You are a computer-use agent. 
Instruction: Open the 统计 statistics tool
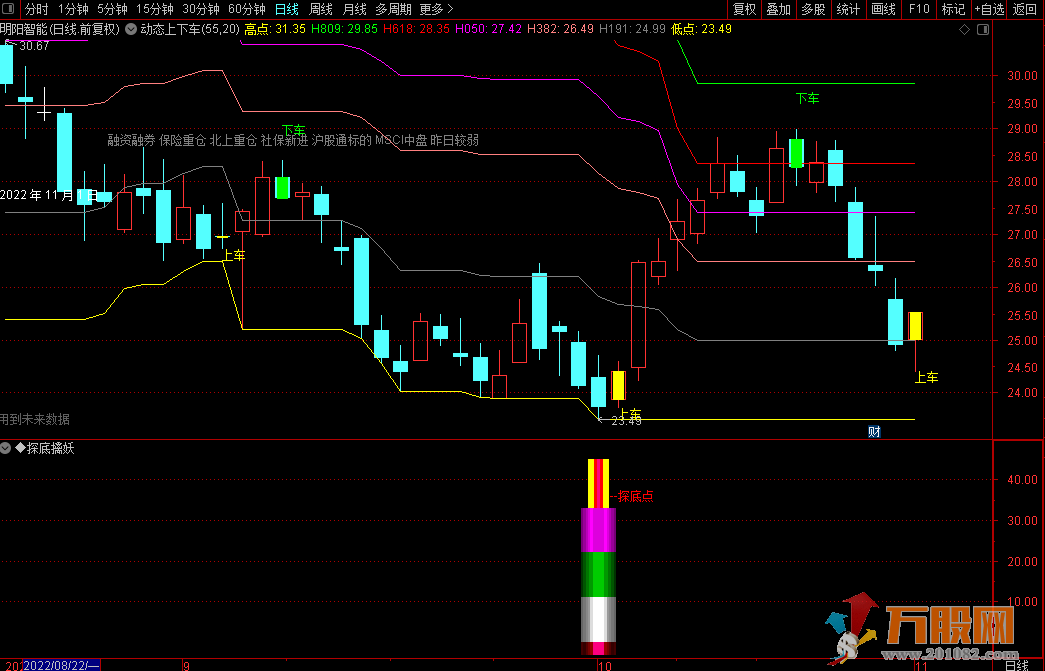848,9
